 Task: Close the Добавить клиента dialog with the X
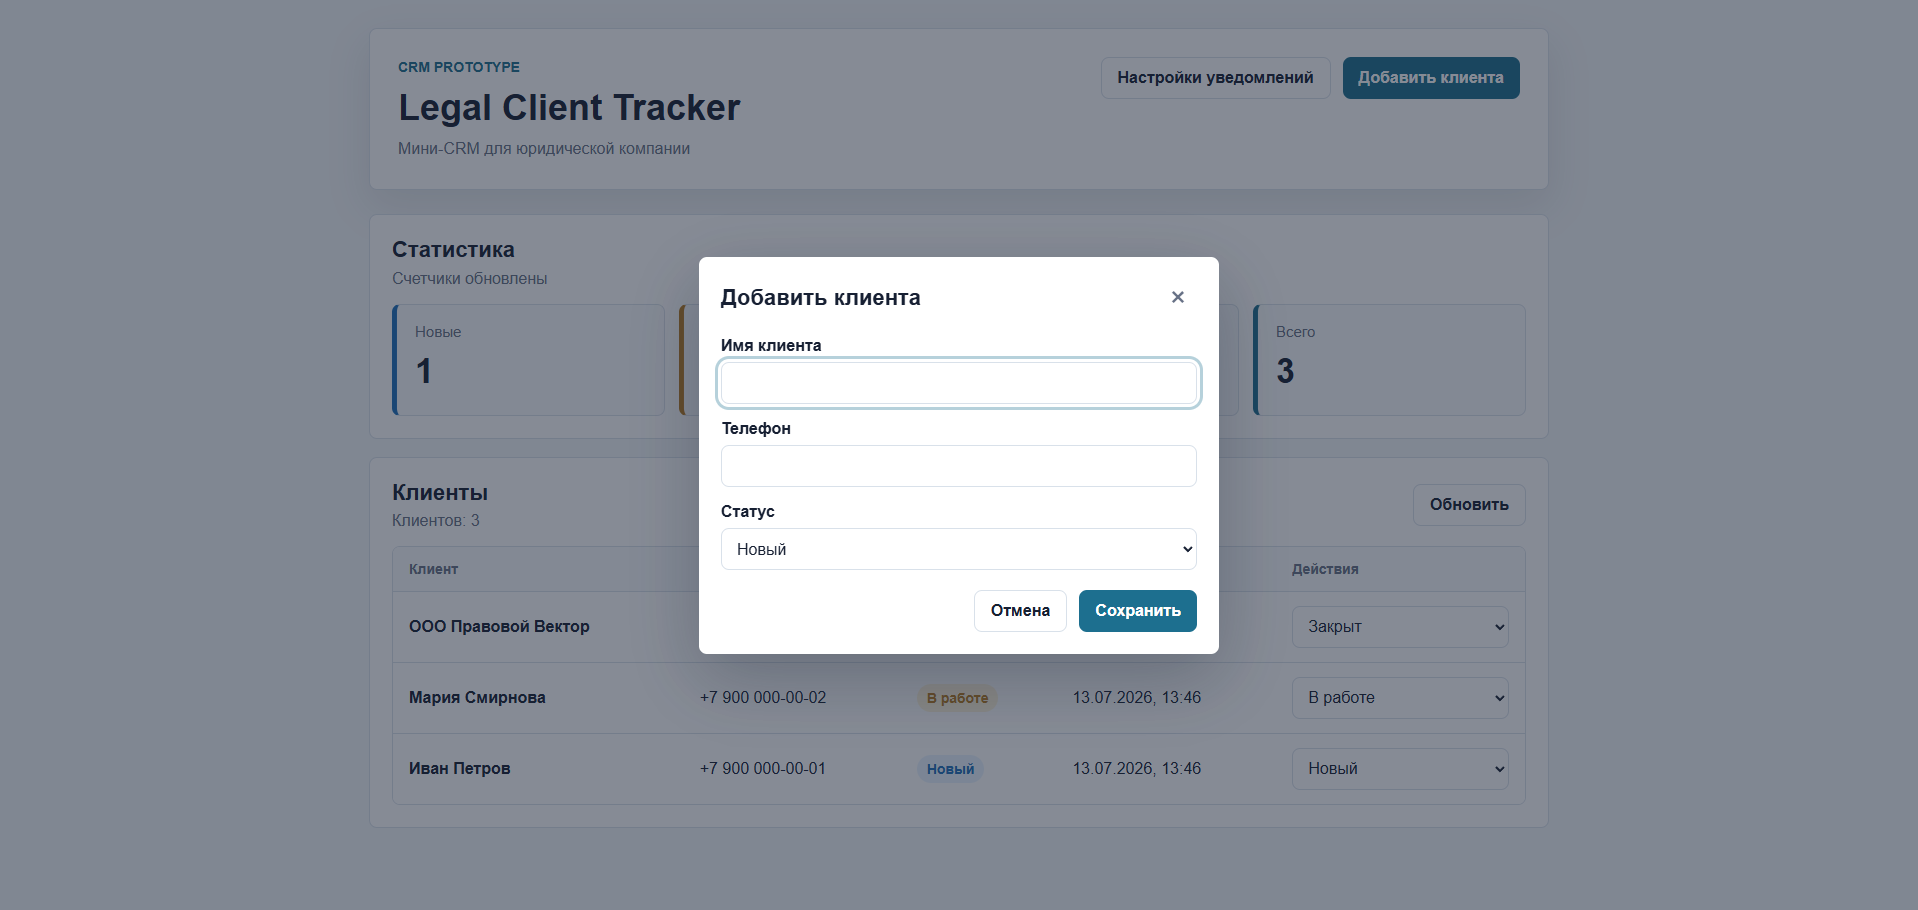click(1177, 297)
